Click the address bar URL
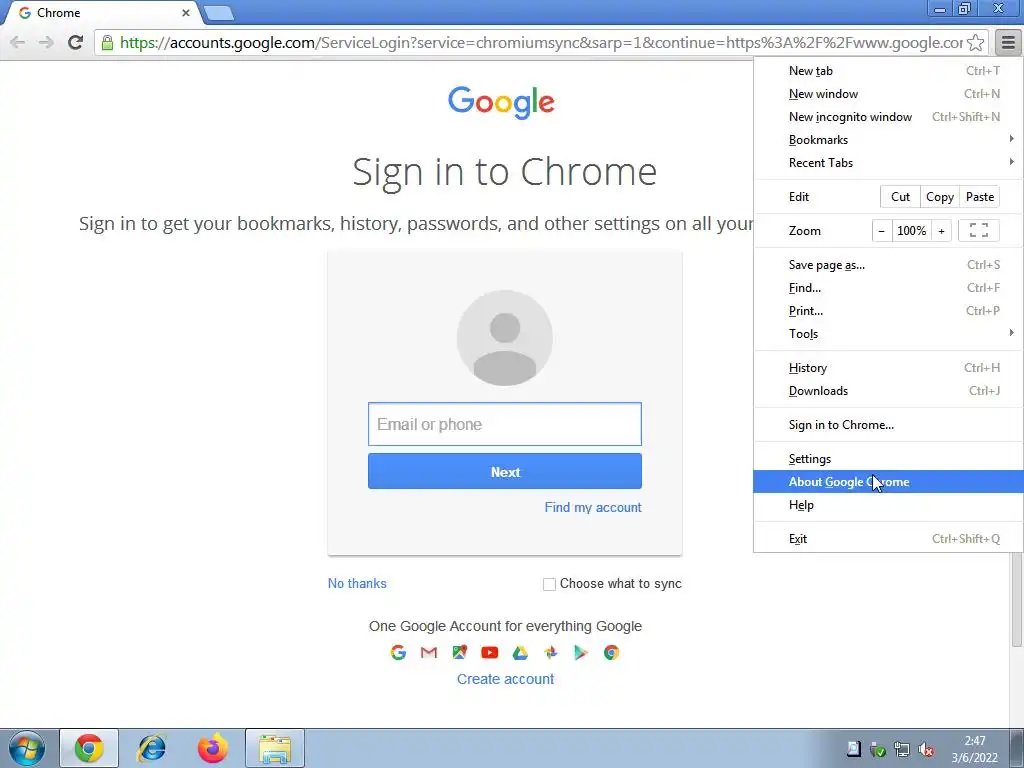Image resolution: width=1024 pixels, height=768 pixels. [541, 43]
